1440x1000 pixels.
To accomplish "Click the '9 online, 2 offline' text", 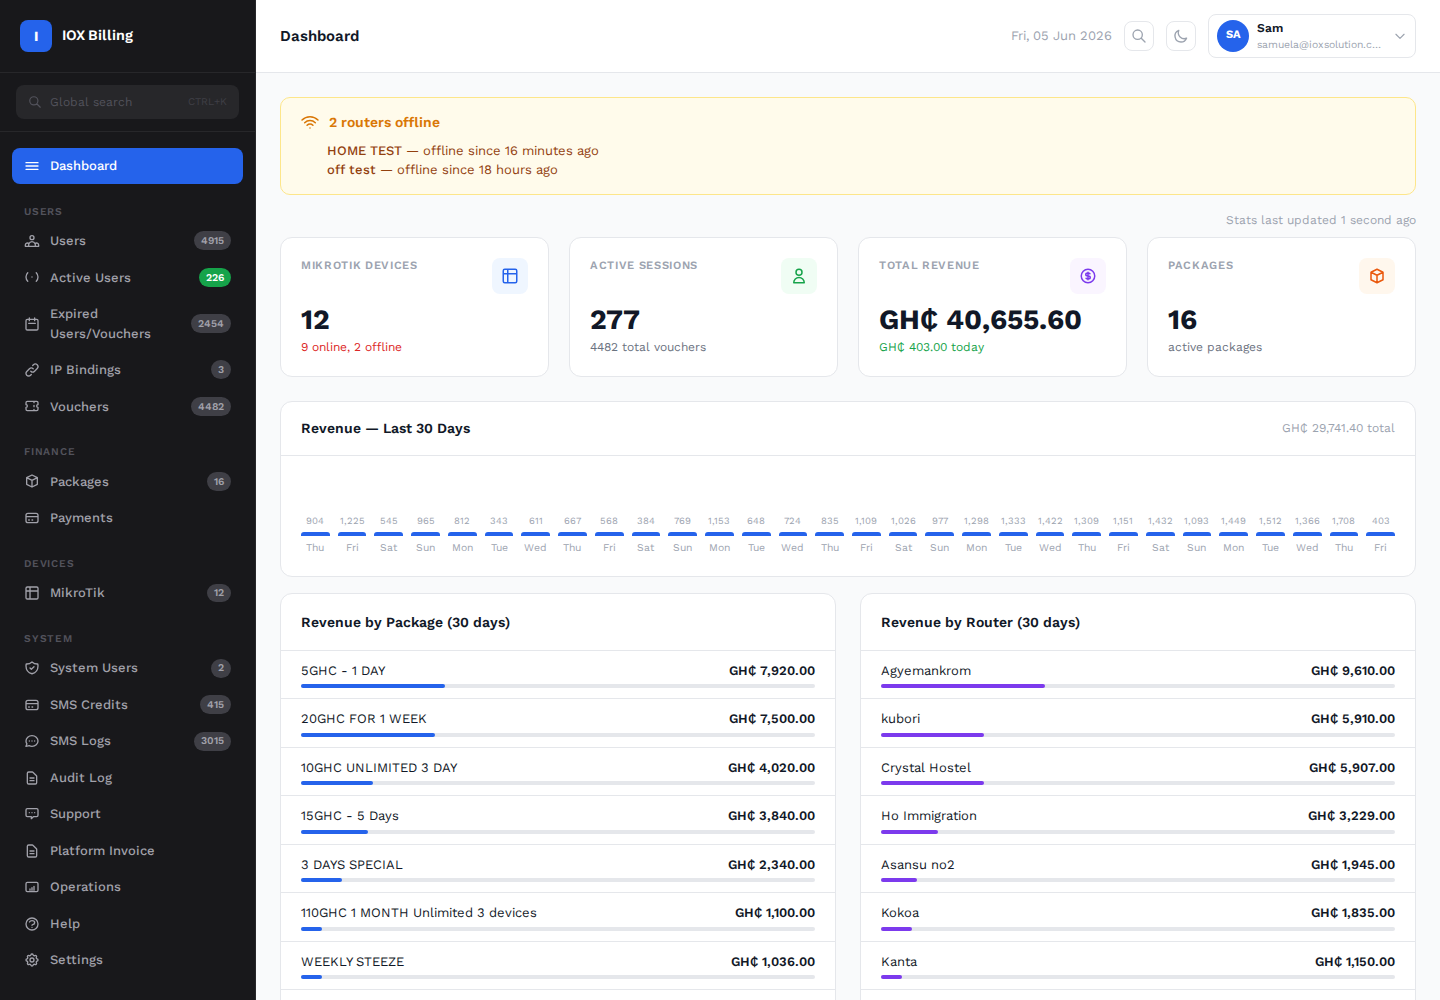I will tap(351, 347).
